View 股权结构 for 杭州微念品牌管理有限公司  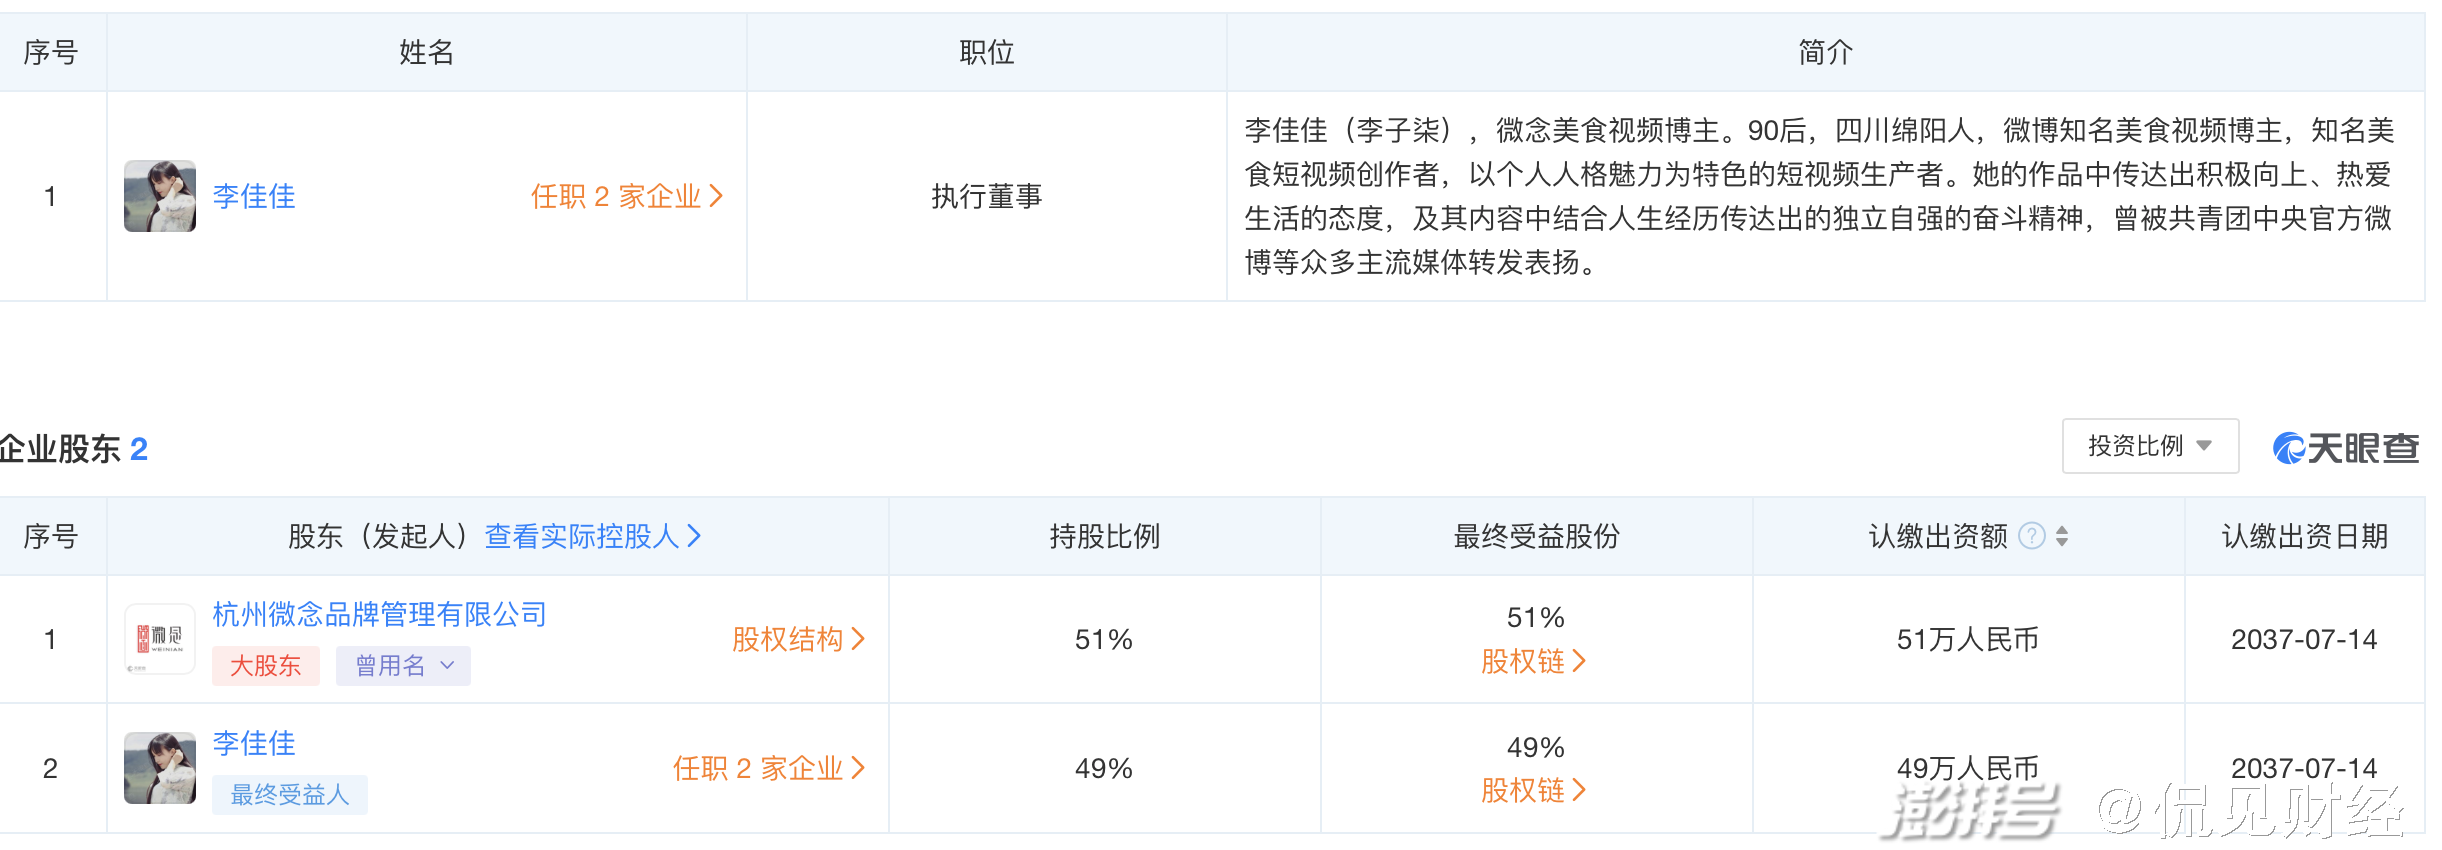798,639
